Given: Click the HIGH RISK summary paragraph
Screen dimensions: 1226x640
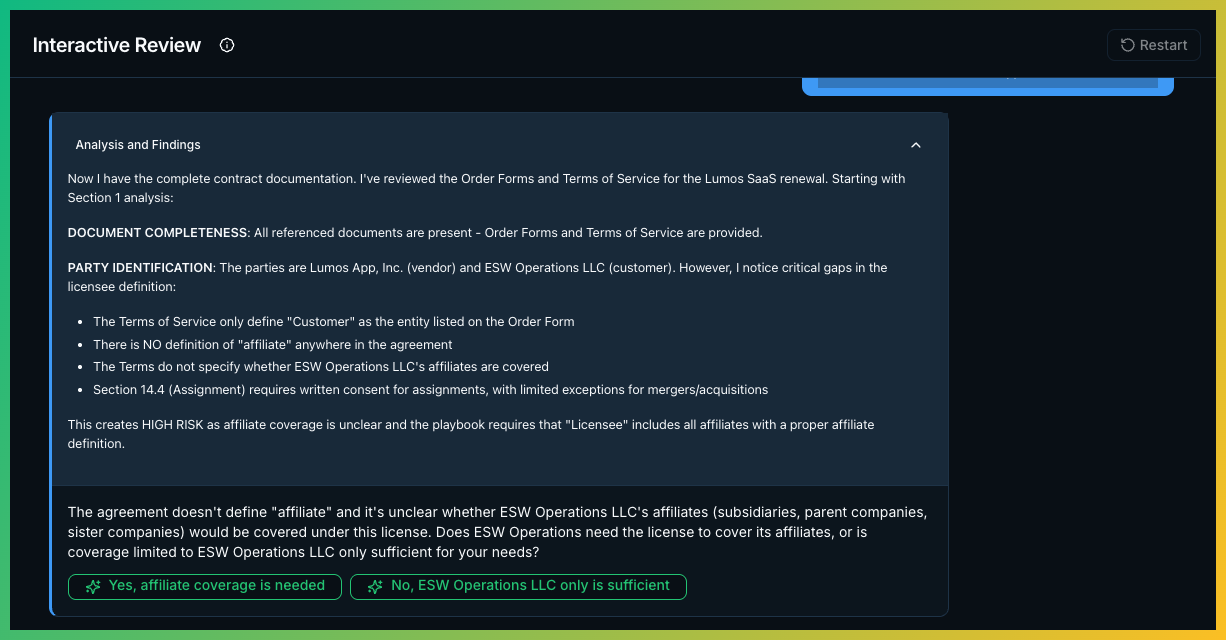Looking at the screenshot, I should [470, 434].
